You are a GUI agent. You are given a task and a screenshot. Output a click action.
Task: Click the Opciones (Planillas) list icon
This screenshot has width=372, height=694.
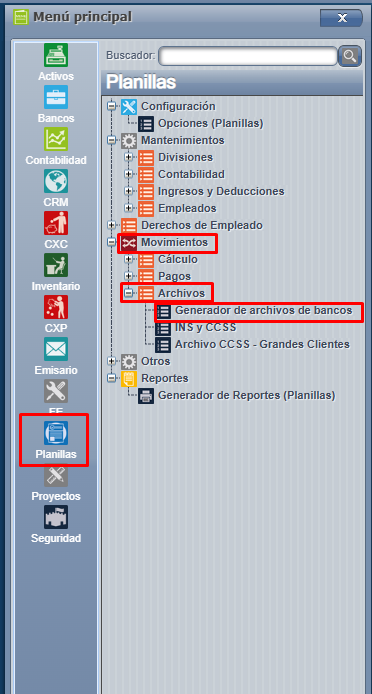pos(146,123)
